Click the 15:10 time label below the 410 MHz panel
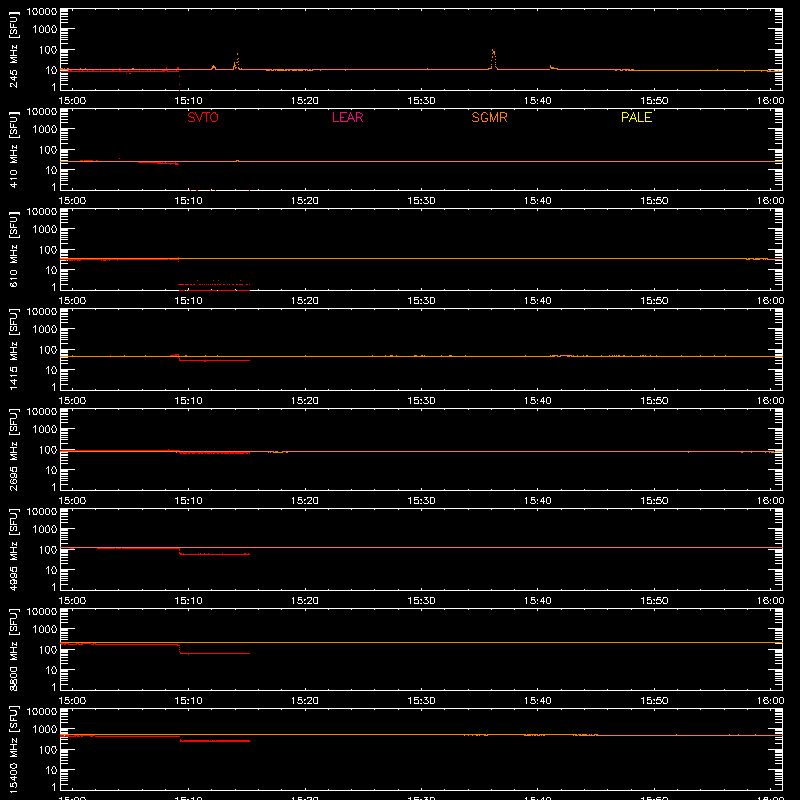The image size is (800, 800). (x=188, y=201)
